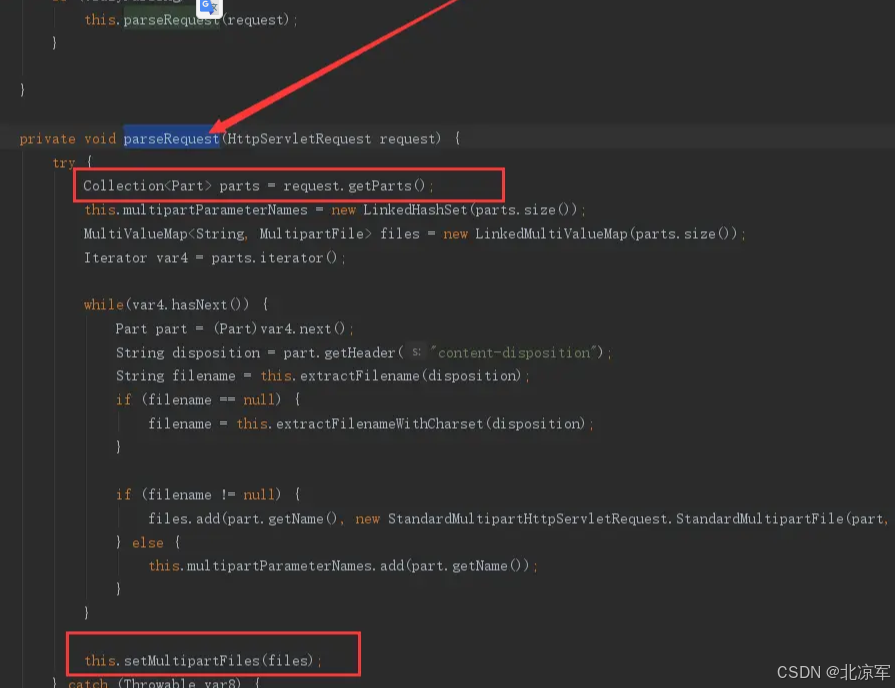Select the var4.hasNext() condition
895x688 pixels.
[195, 304]
